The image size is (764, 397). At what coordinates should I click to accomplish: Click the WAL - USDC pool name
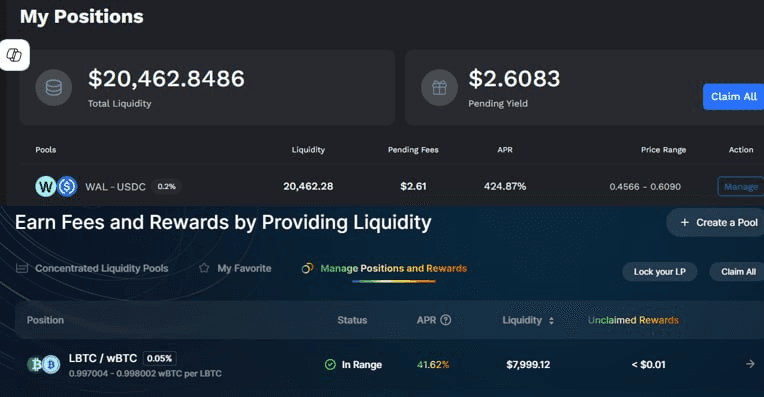(115, 187)
